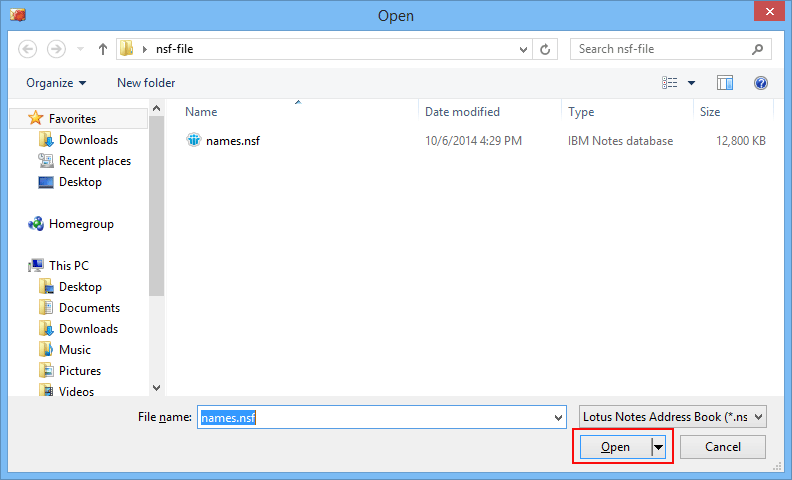Open Recent places

[x=95, y=161]
